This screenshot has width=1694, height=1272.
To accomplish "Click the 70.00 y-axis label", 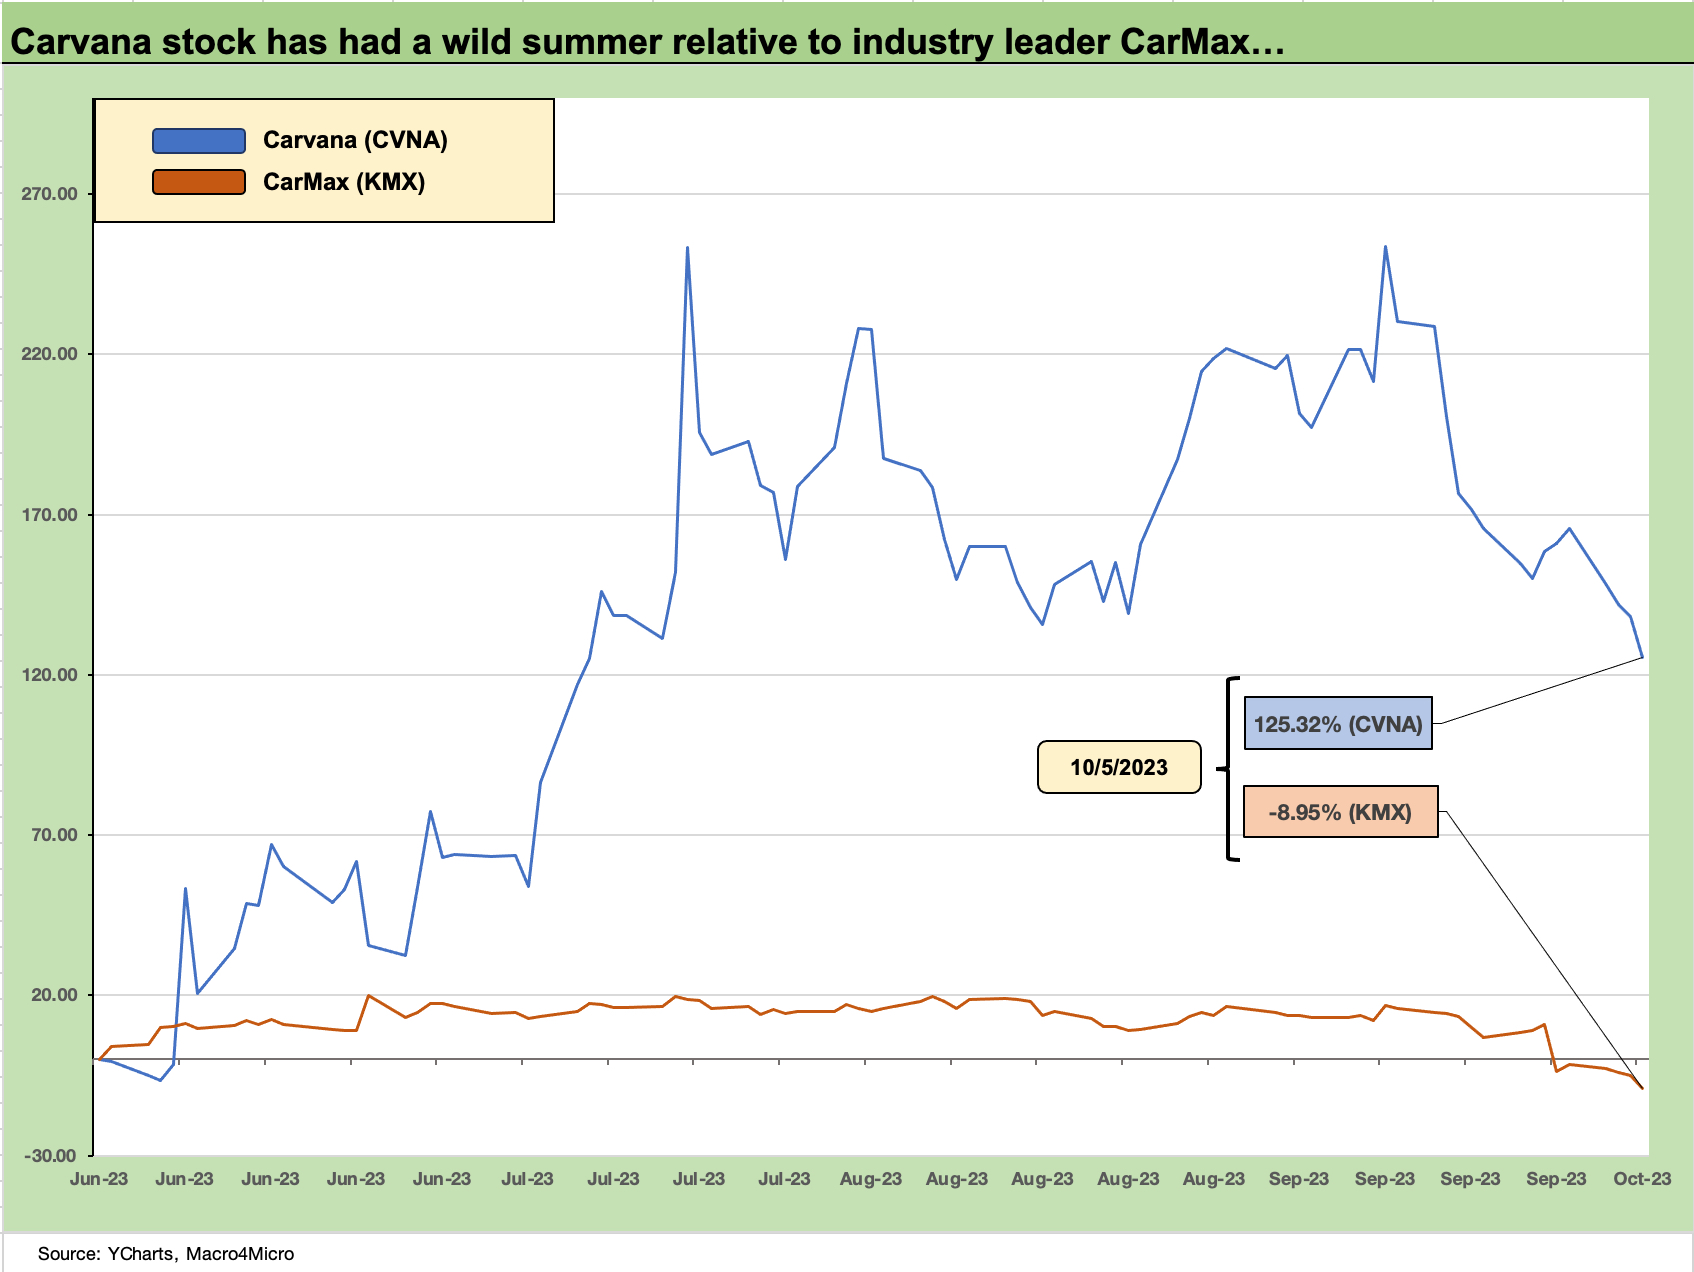I will point(54,835).
